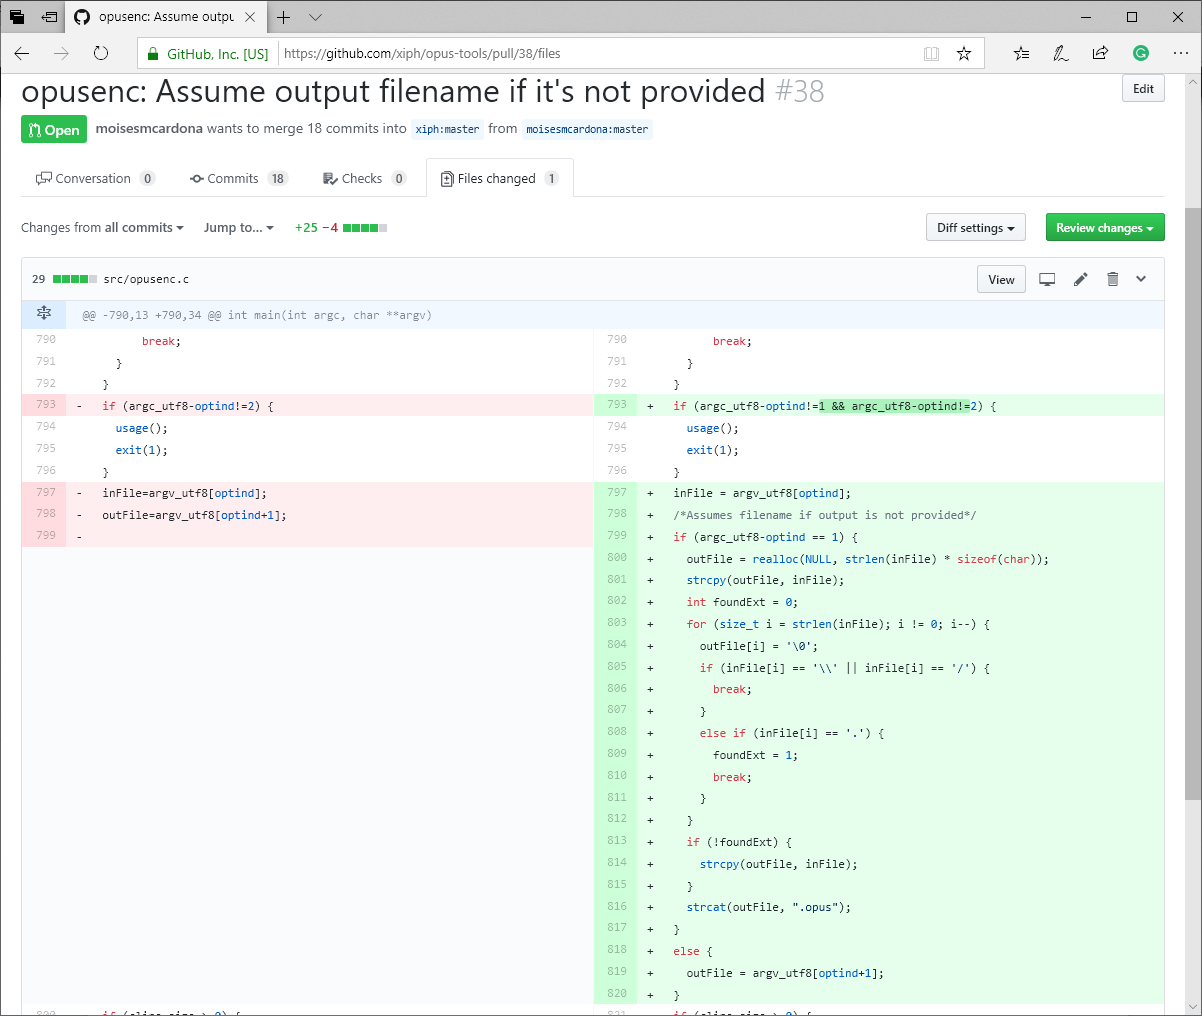Refresh the current page

(101, 53)
